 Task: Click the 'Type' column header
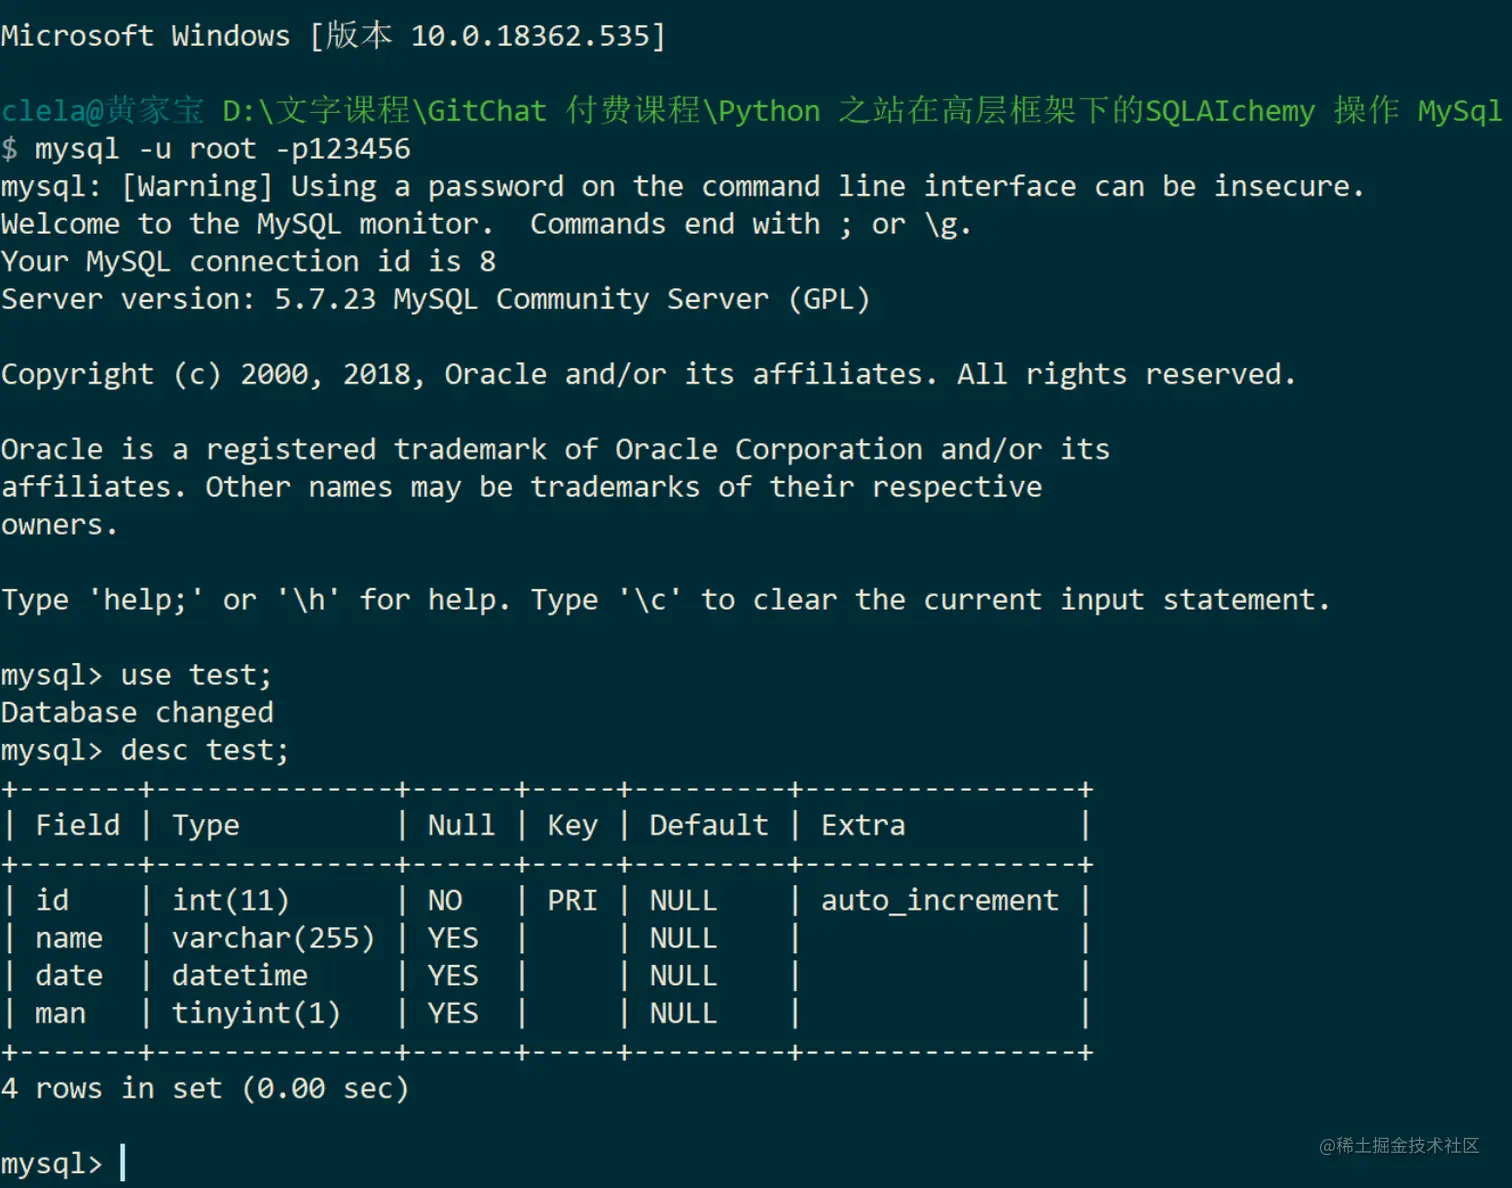[x=206, y=825]
